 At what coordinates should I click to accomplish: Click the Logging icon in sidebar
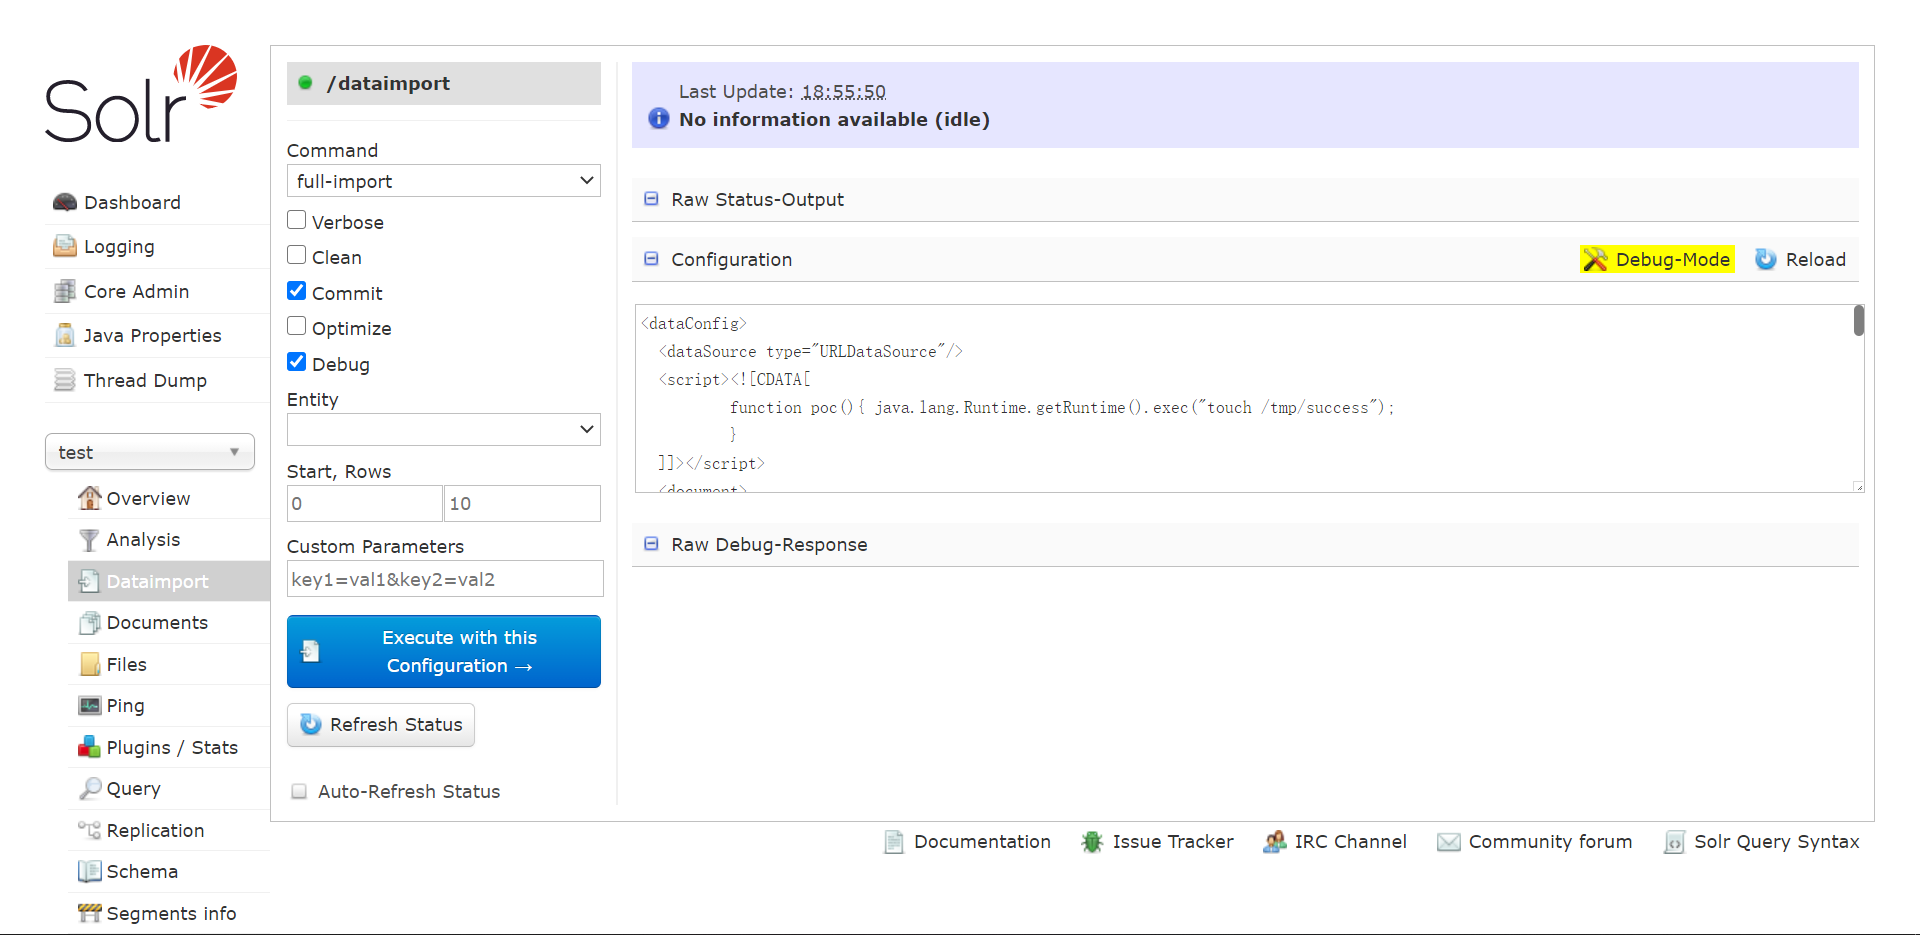[x=65, y=246]
